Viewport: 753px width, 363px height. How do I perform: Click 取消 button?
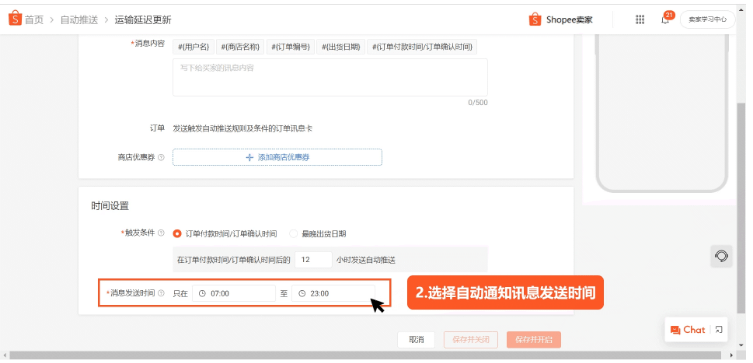[x=416, y=339]
